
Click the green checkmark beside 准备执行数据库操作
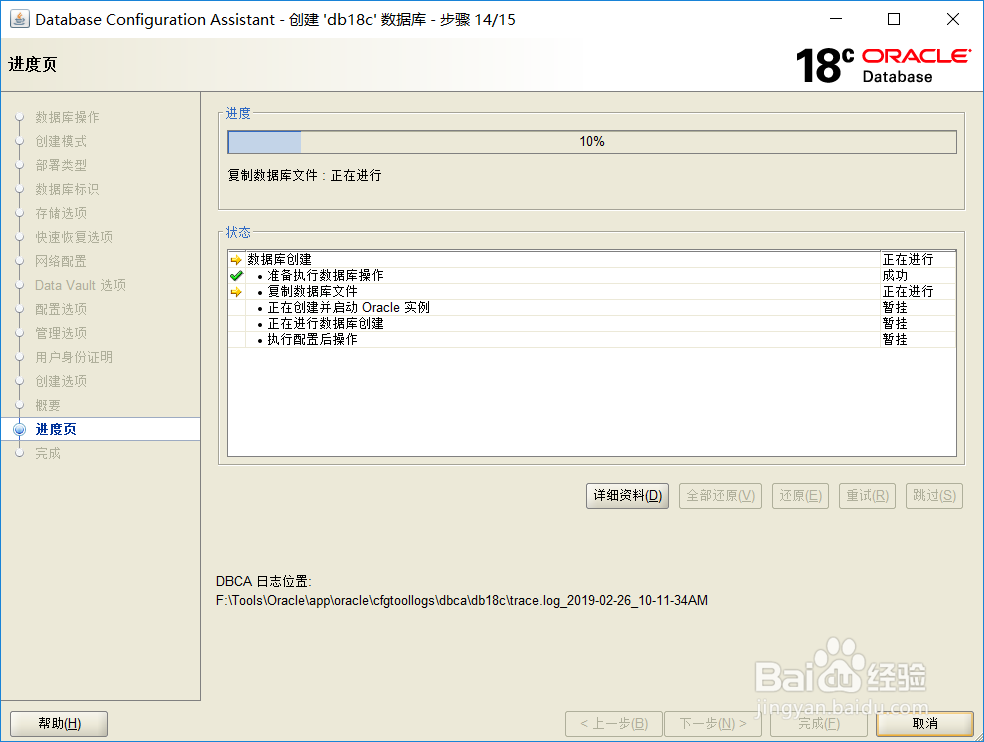click(x=238, y=275)
